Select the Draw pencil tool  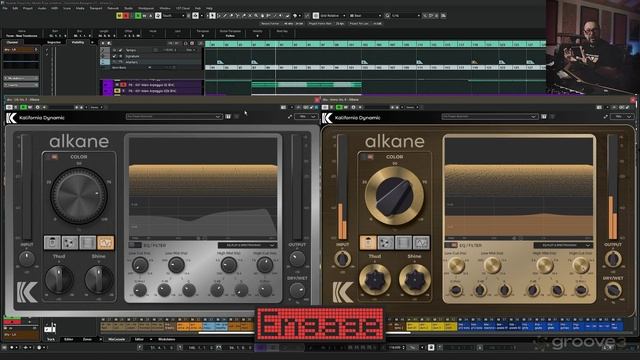point(225,16)
